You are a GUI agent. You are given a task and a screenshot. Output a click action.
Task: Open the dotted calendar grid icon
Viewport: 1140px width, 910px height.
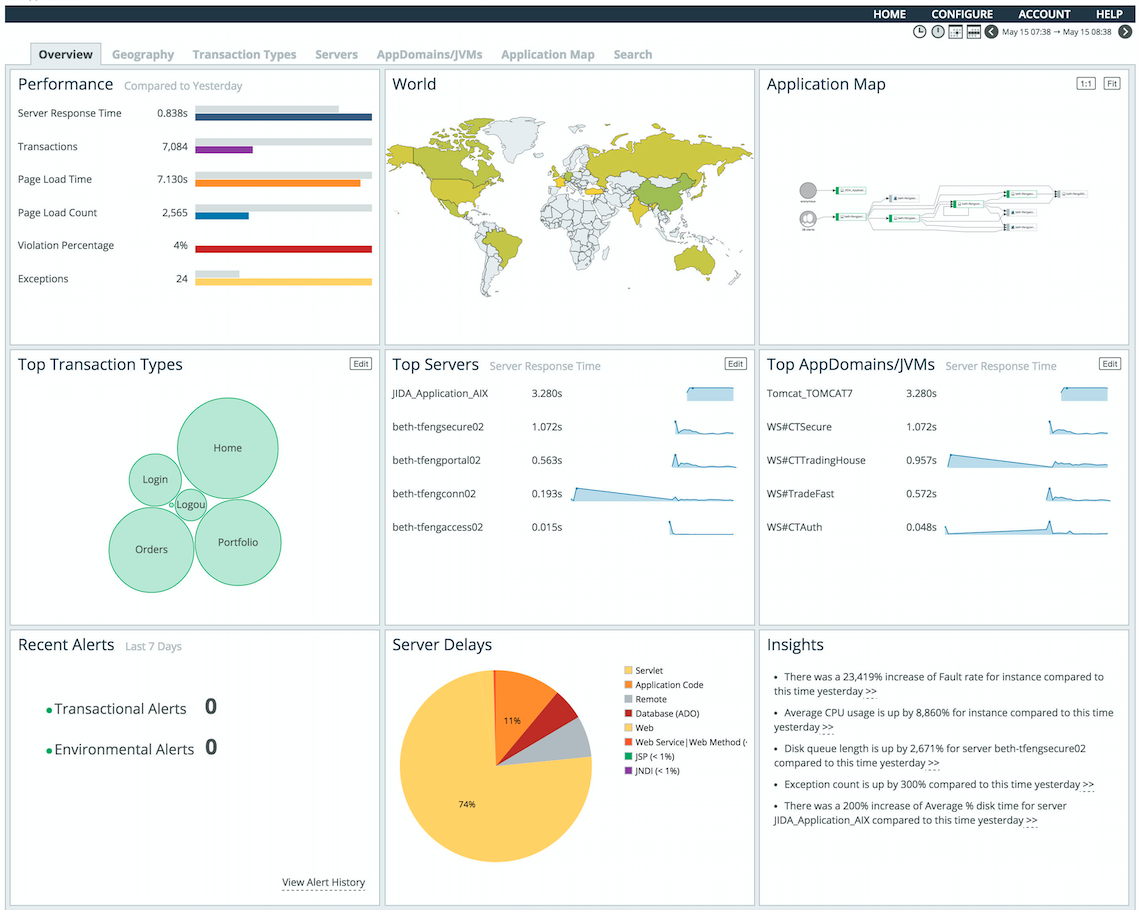(955, 32)
